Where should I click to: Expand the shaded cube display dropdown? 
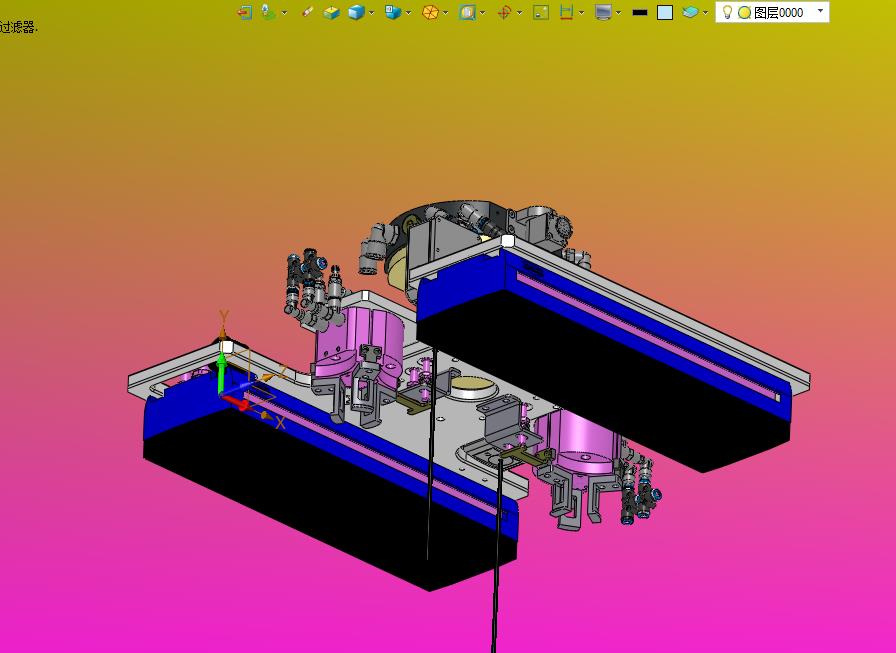[372, 13]
